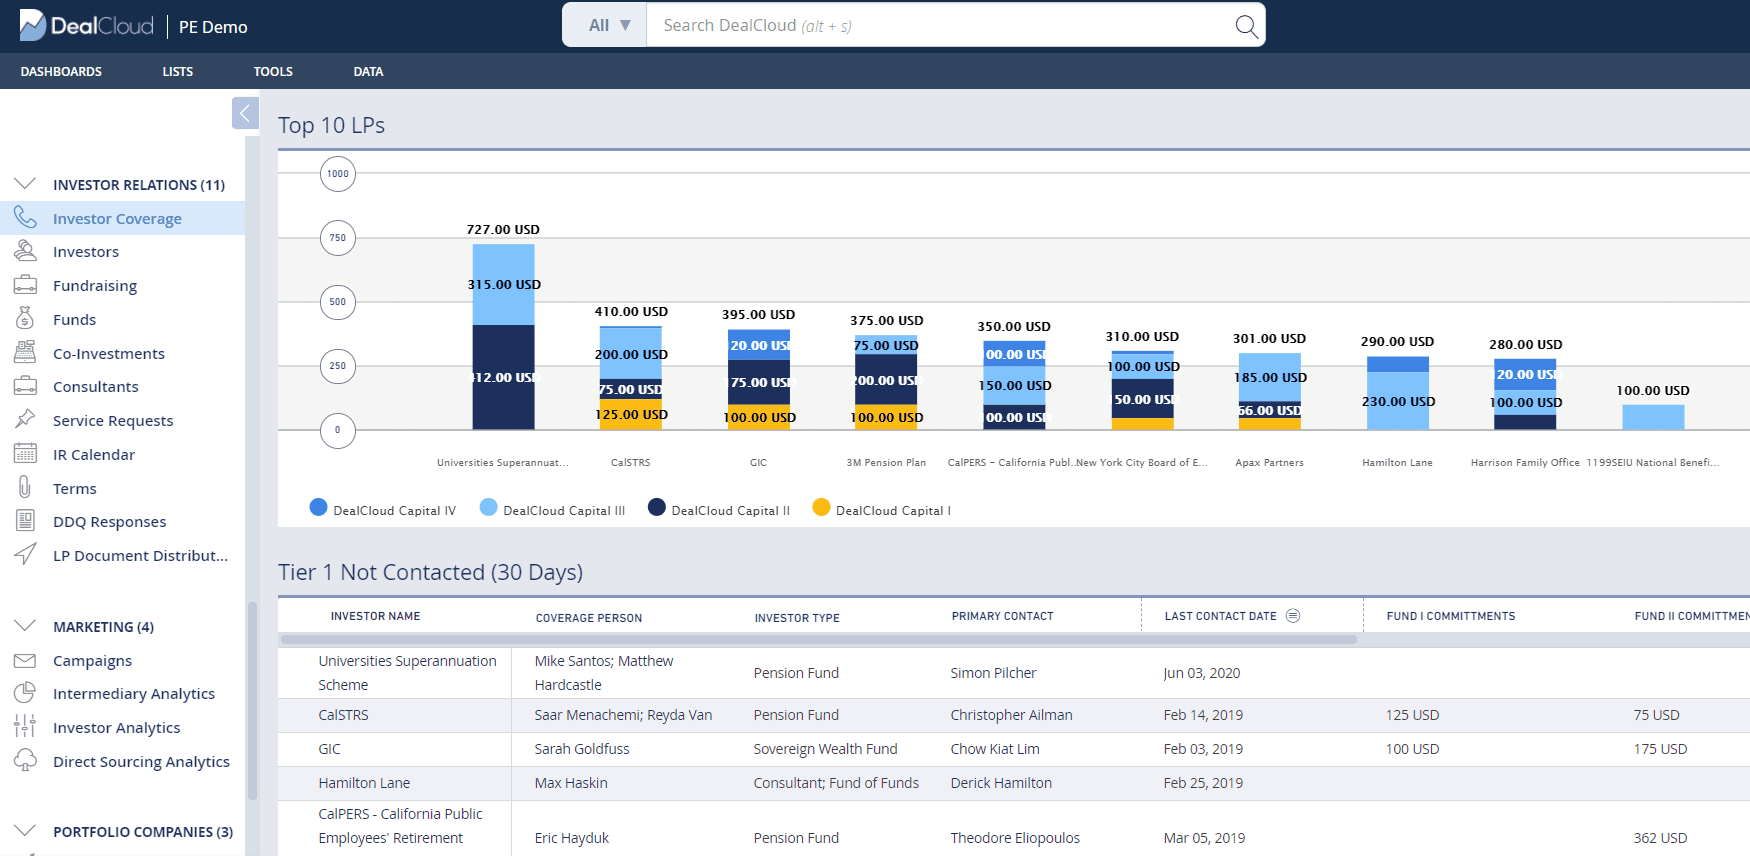
Task: Open primary contact Simon Pilcher
Action: point(993,673)
